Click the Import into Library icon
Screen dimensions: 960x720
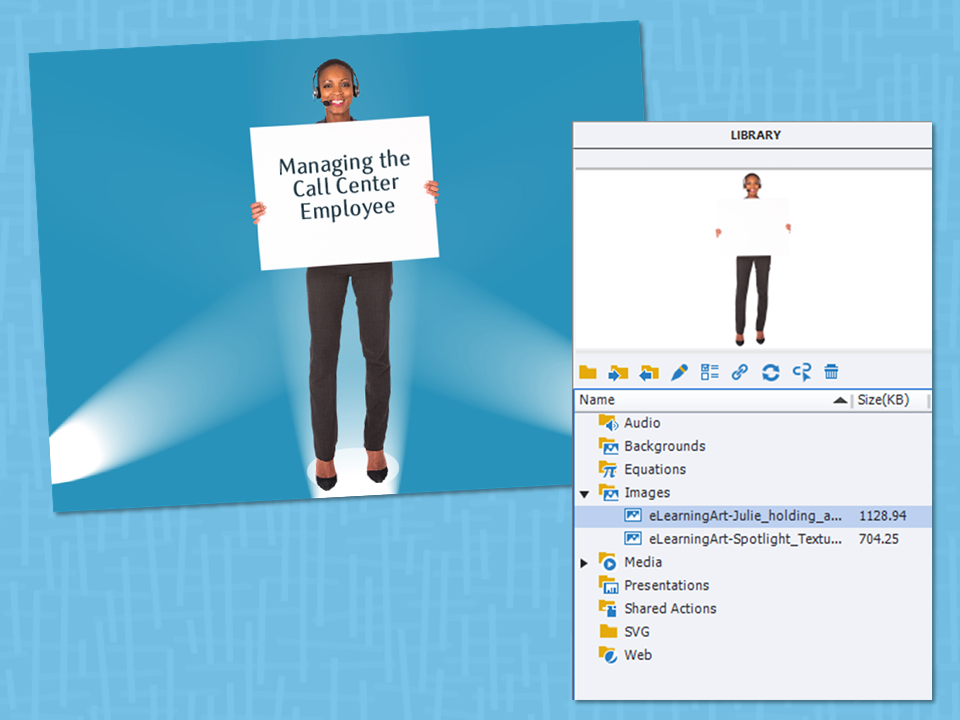pyautogui.click(x=618, y=372)
